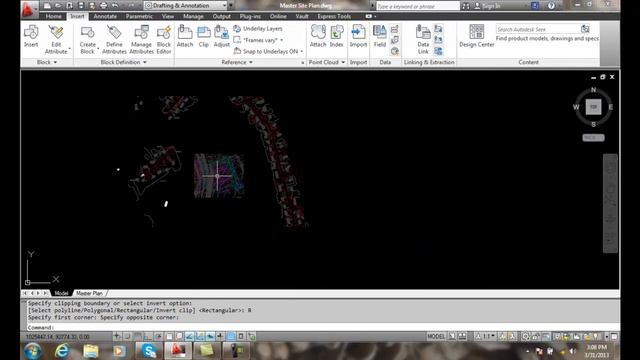Expand the Reference panel title
This screenshot has height=360, width=640.
click(x=237, y=62)
